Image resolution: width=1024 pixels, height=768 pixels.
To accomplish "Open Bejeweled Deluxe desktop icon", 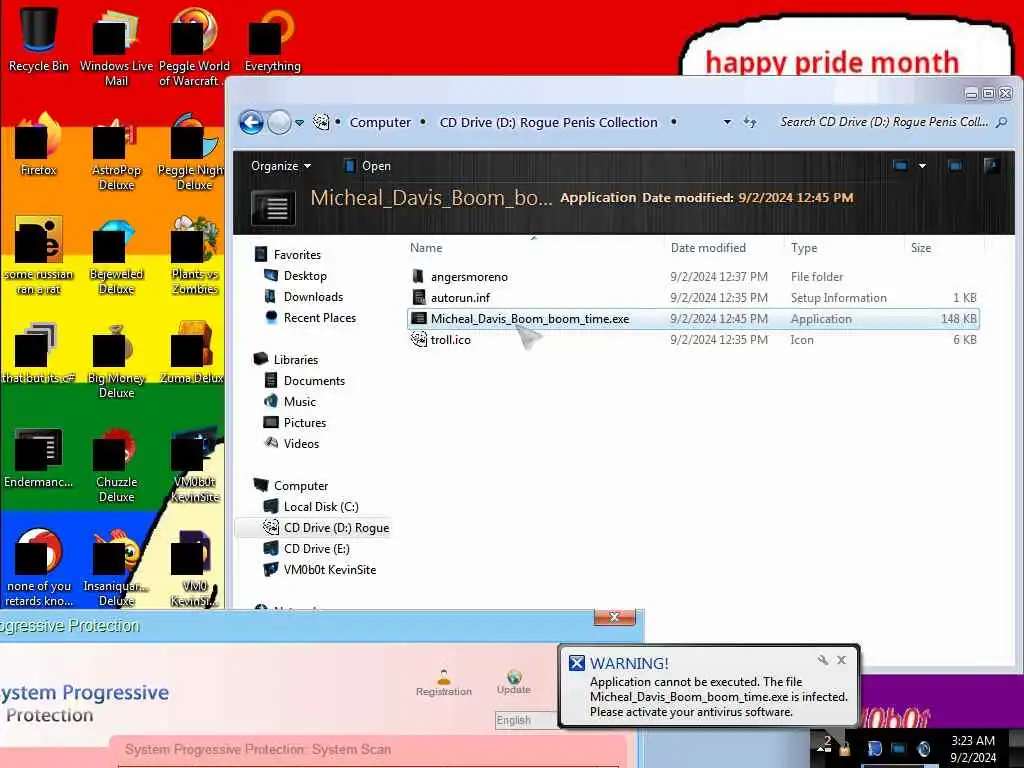I will pyautogui.click(x=116, y=256).
